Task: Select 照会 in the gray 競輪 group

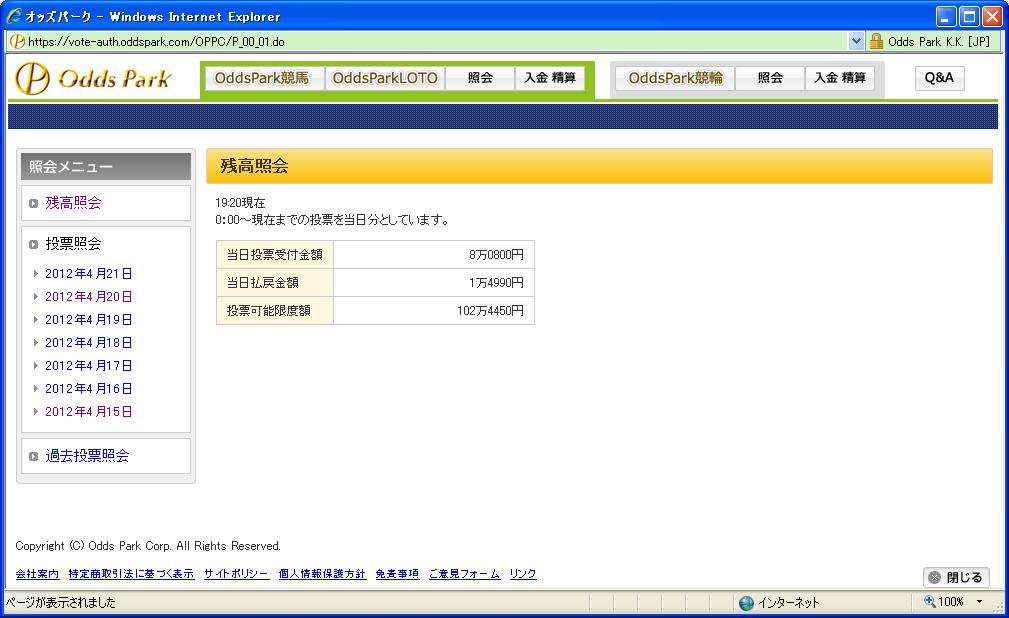Action: pyautogui.click(x=770, y=78)
